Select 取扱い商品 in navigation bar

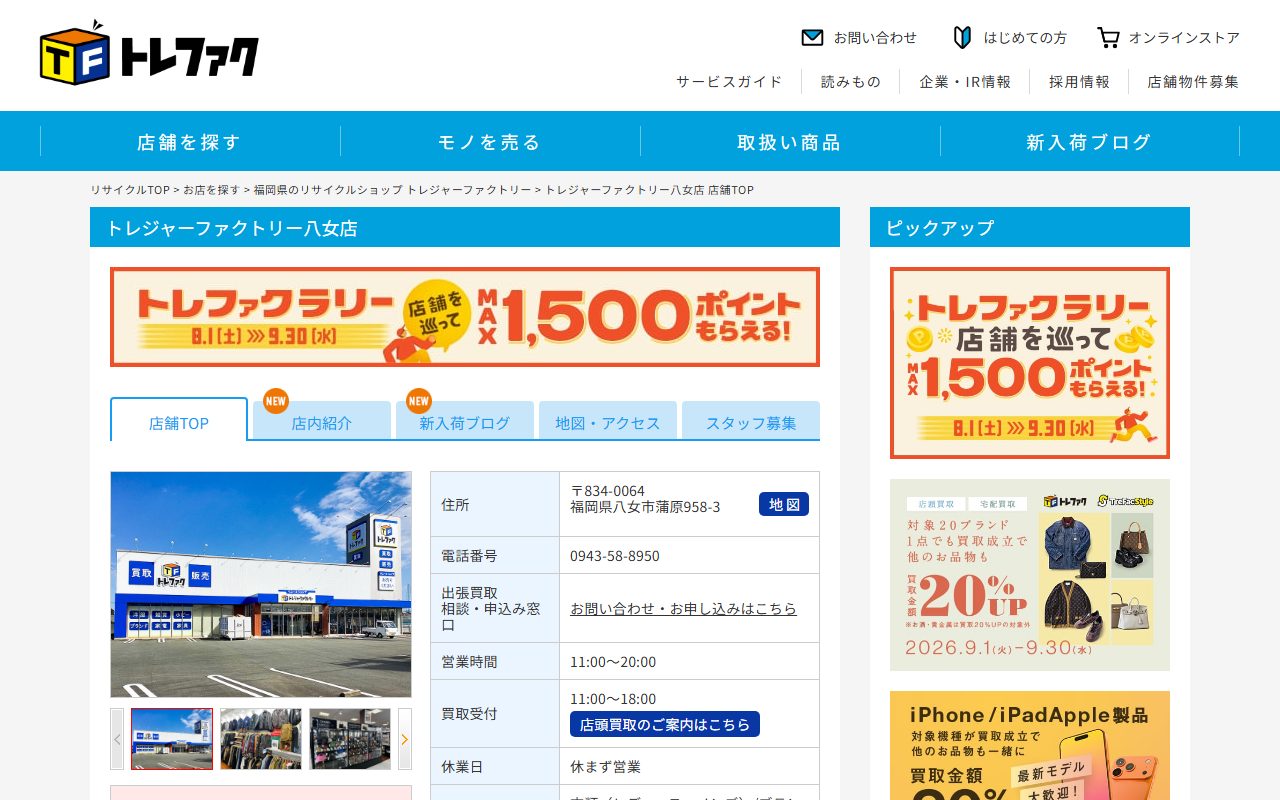point(790,142)
